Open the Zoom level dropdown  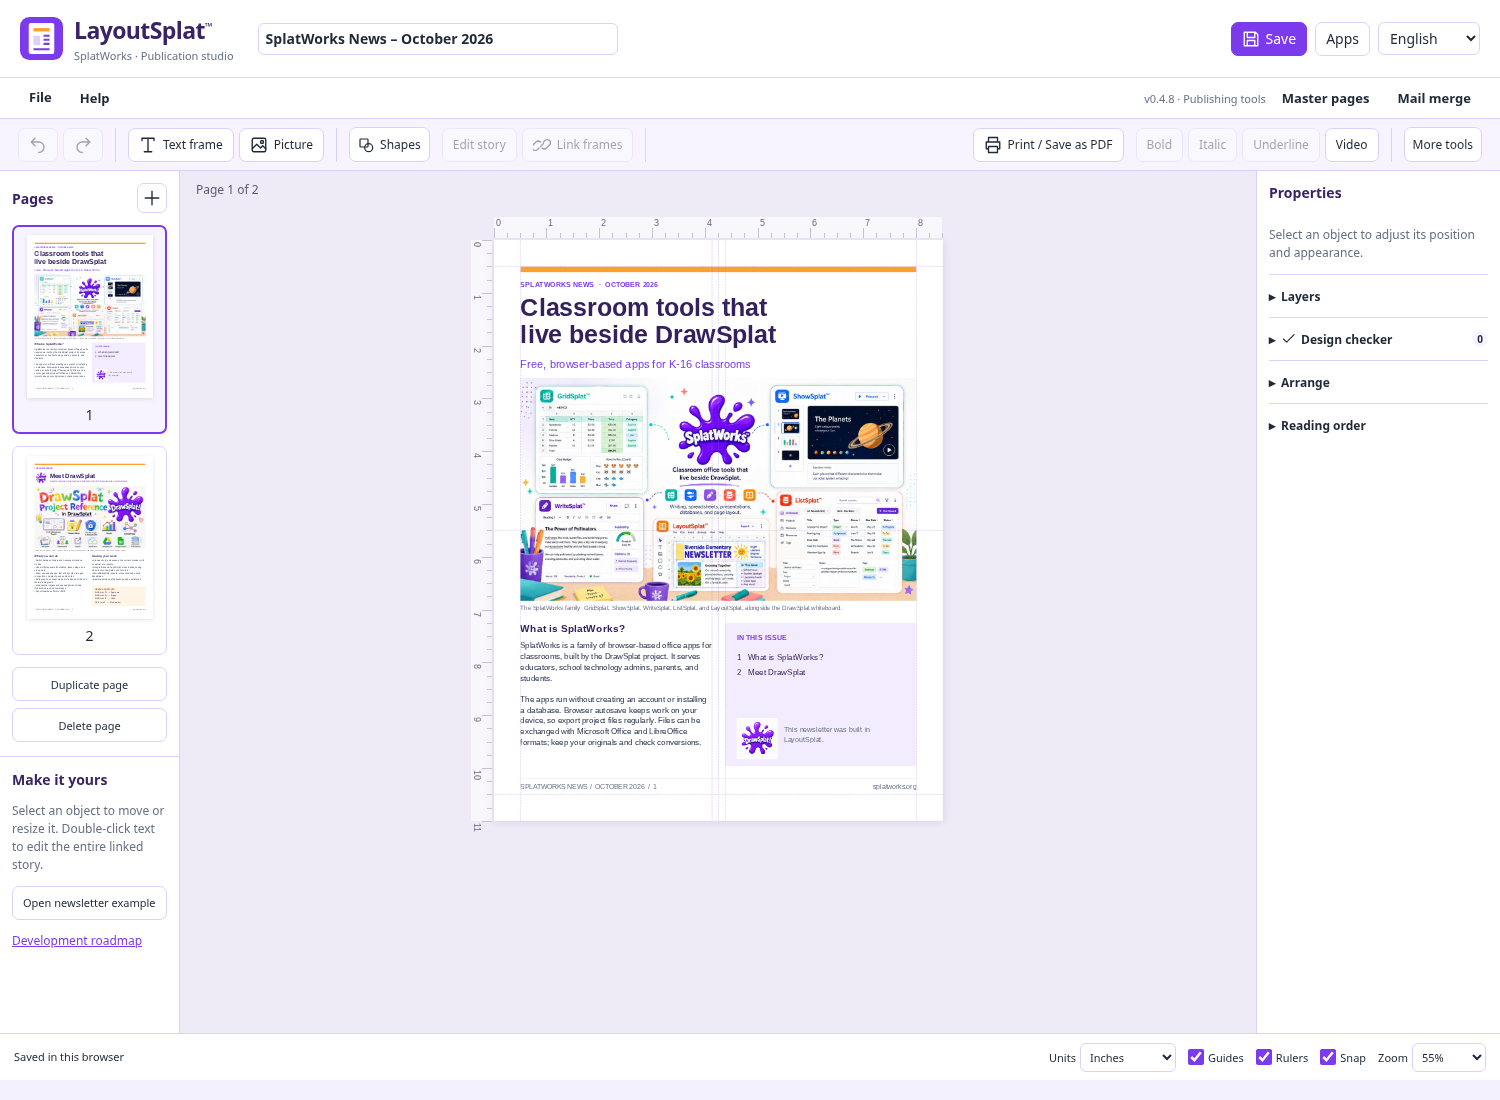(1449, 1057)
